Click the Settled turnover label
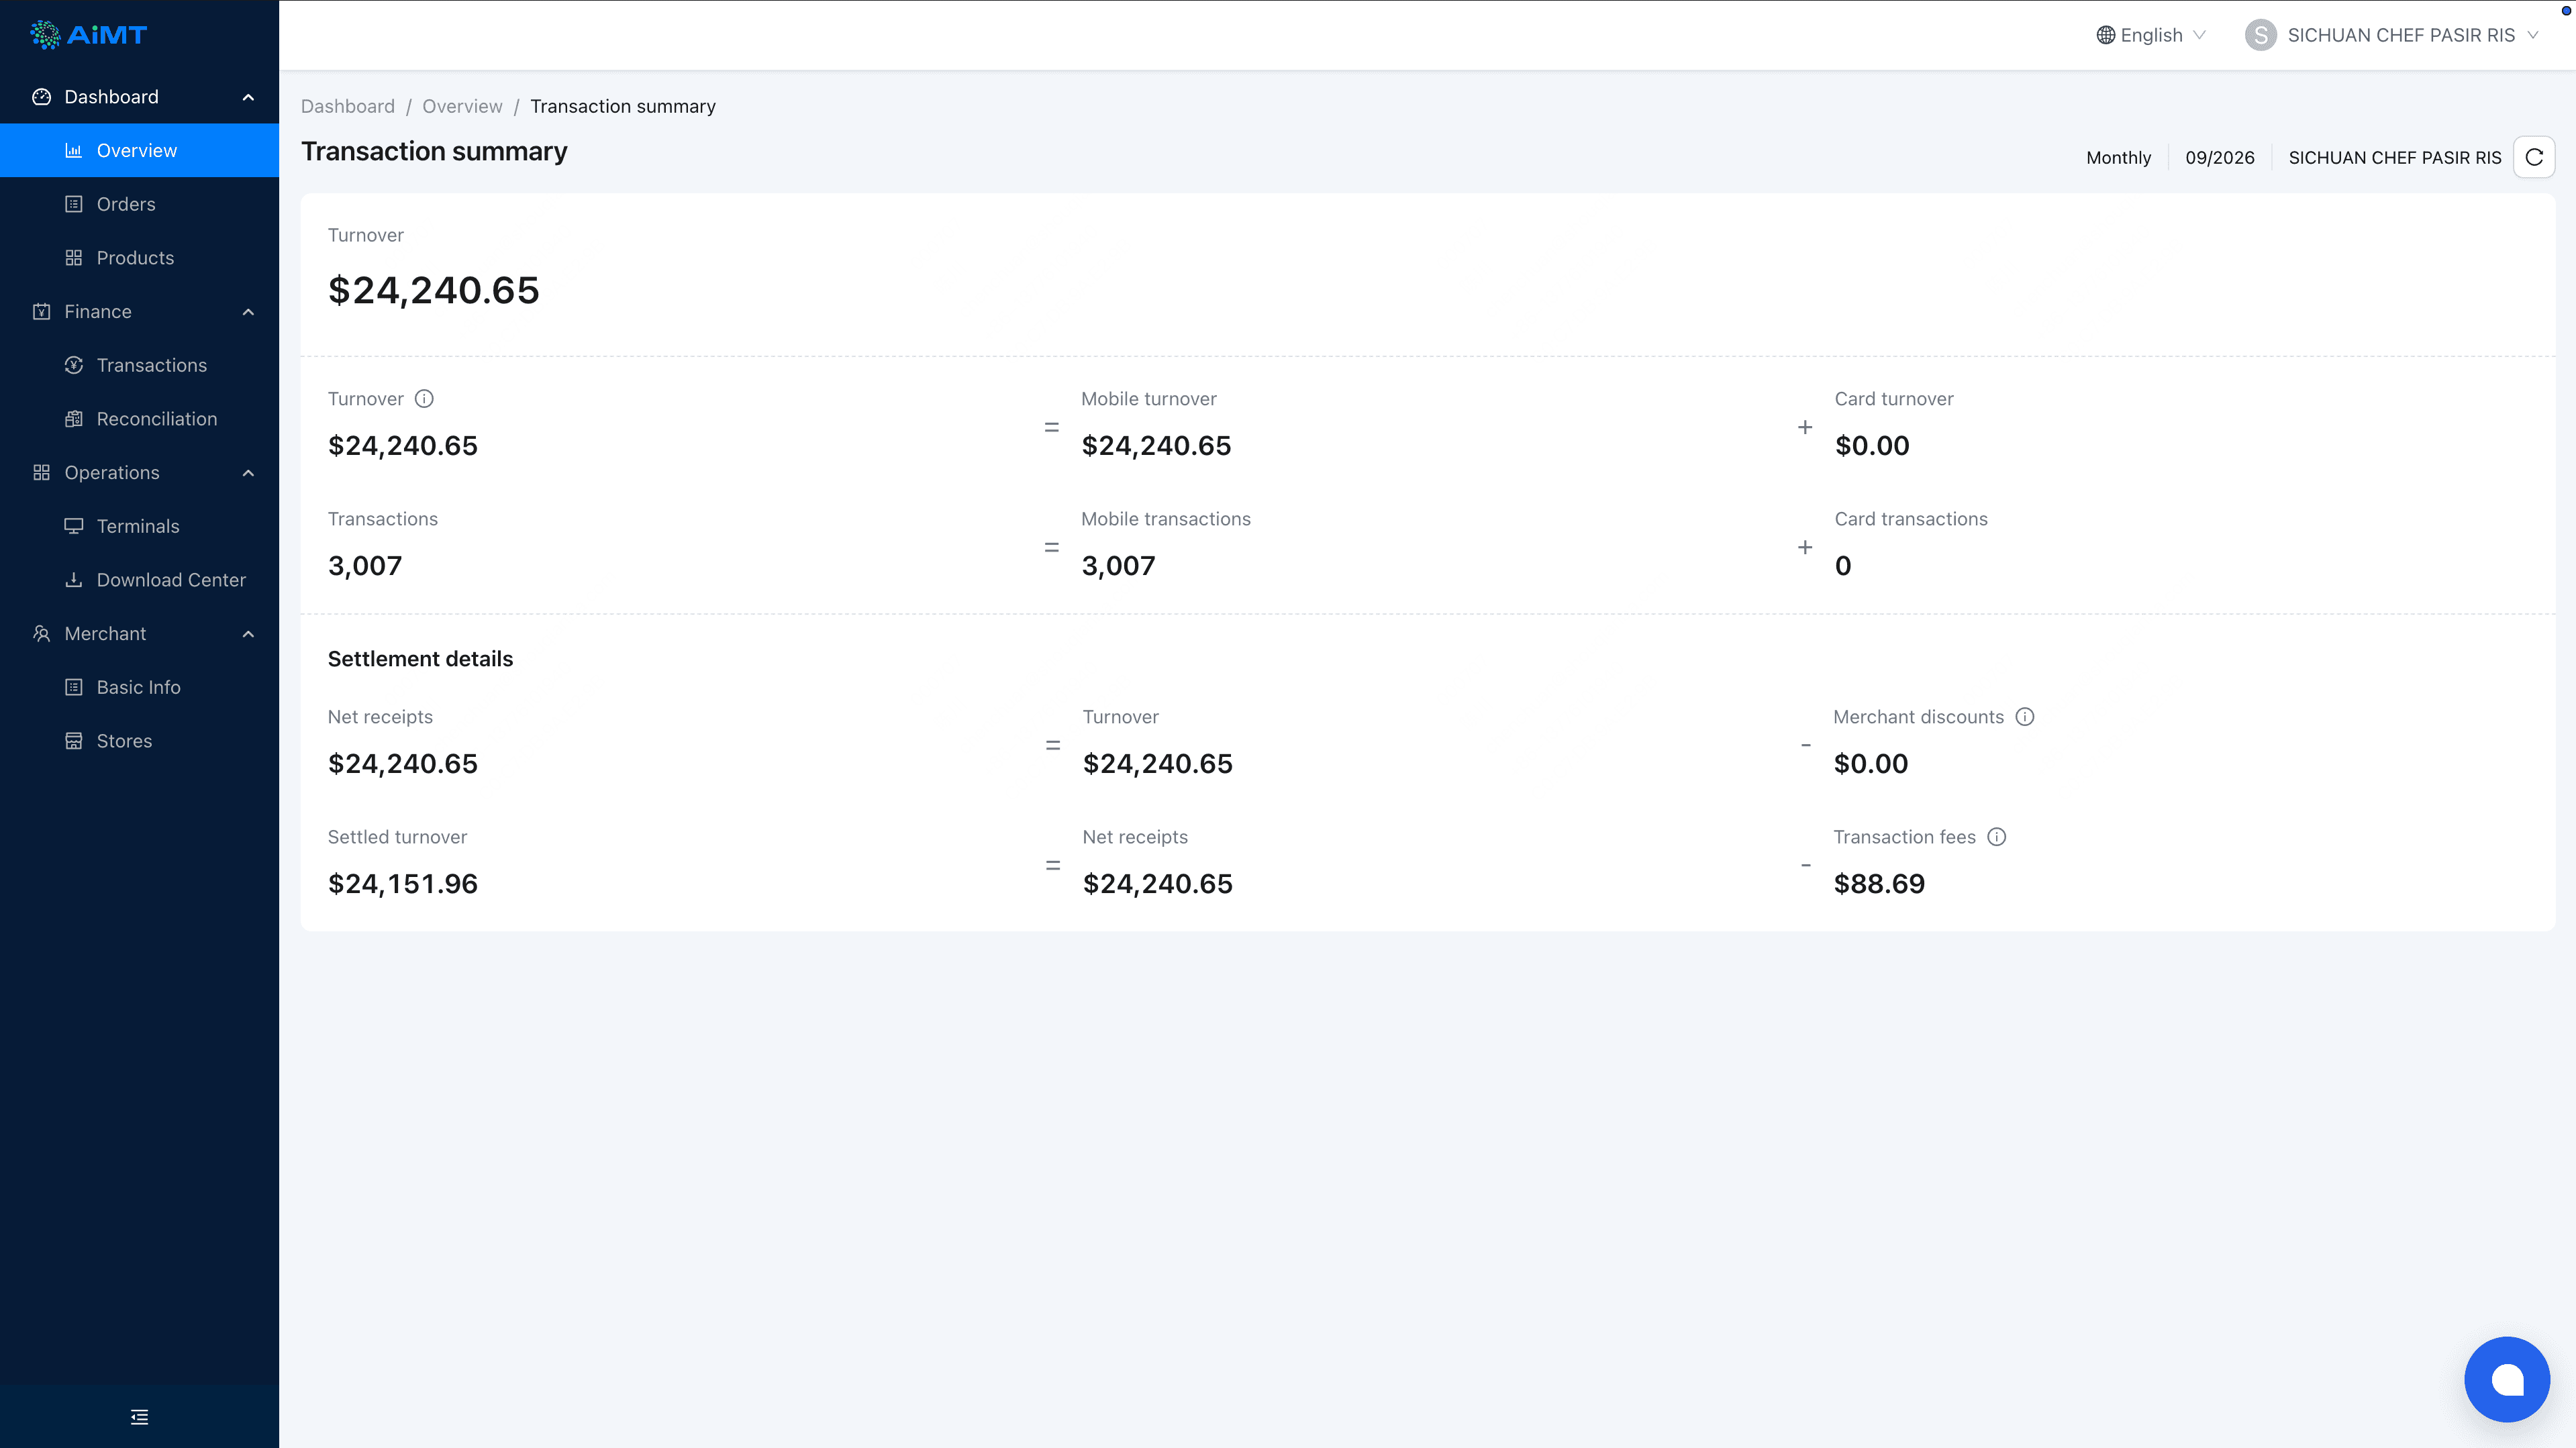The image size is (2576, 1448). (x=397, y=837)
